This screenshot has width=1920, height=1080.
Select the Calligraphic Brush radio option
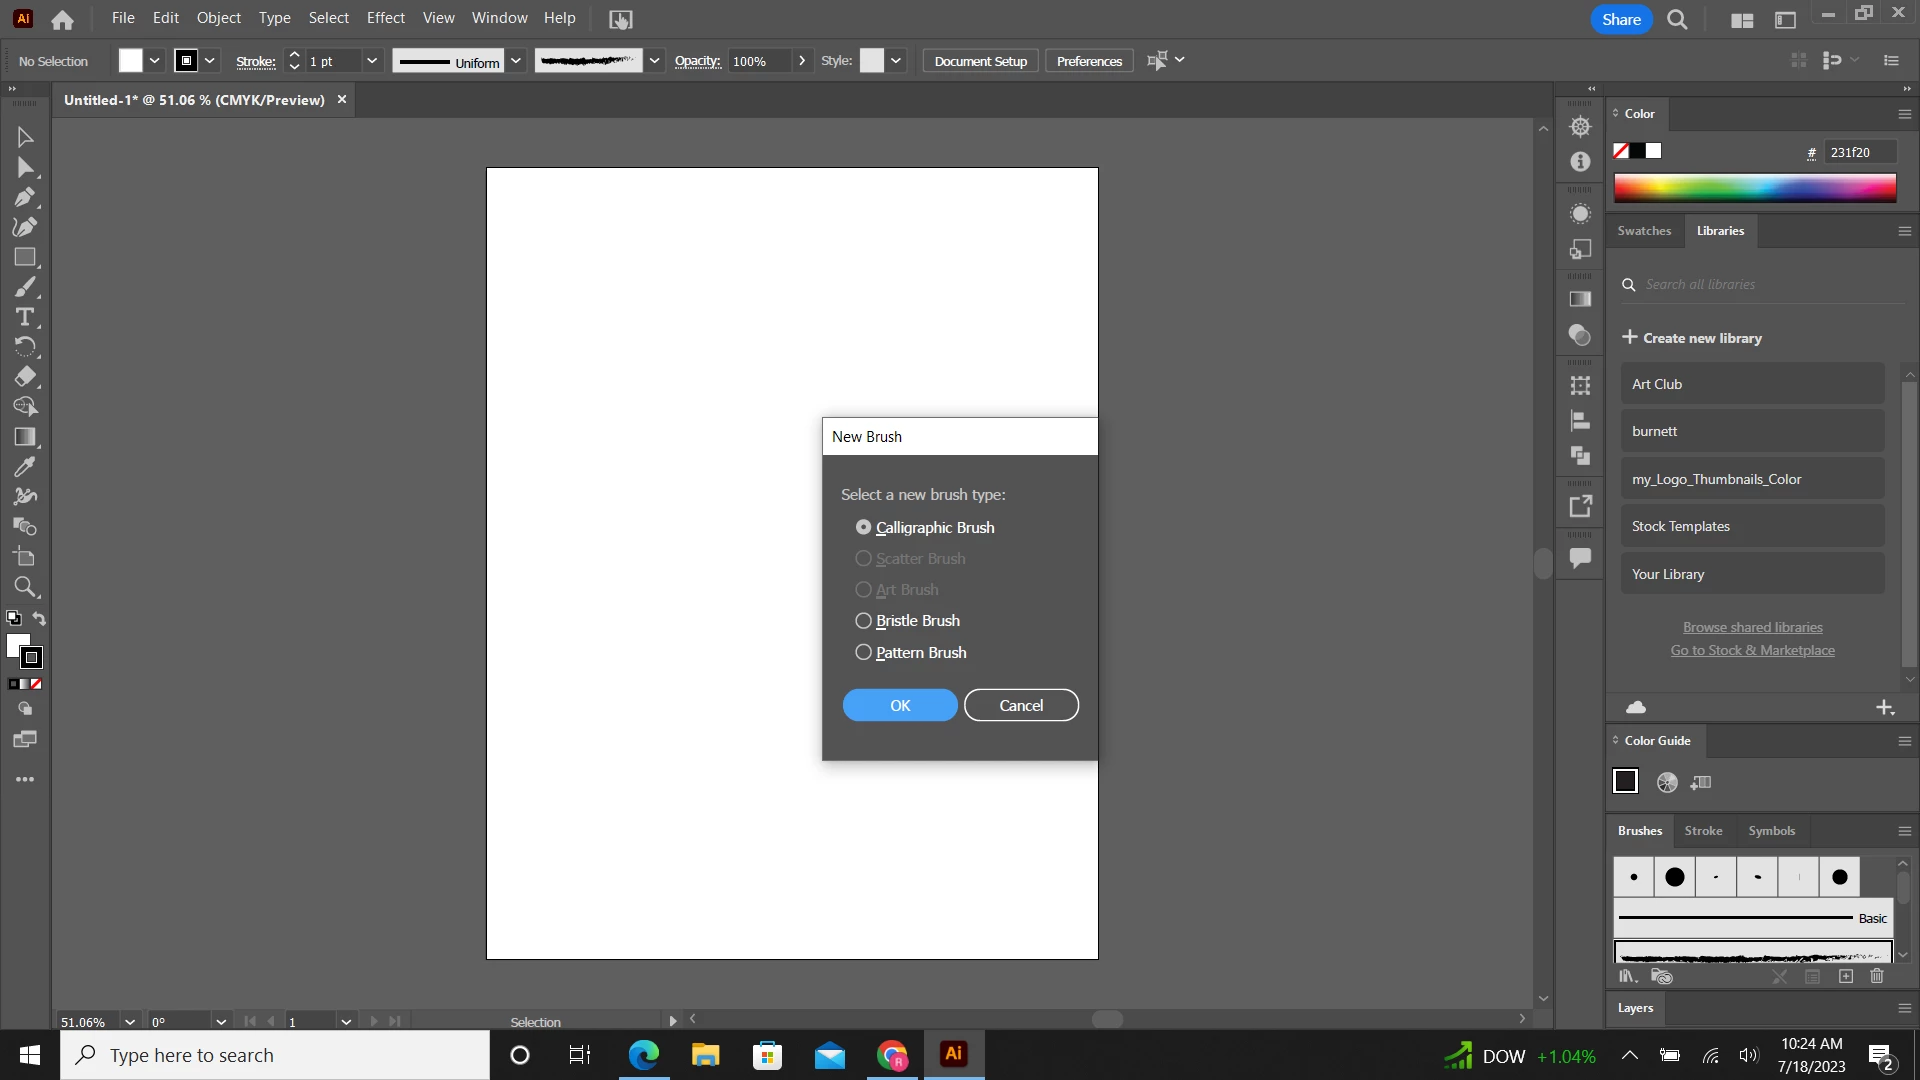tap(863, 527)
